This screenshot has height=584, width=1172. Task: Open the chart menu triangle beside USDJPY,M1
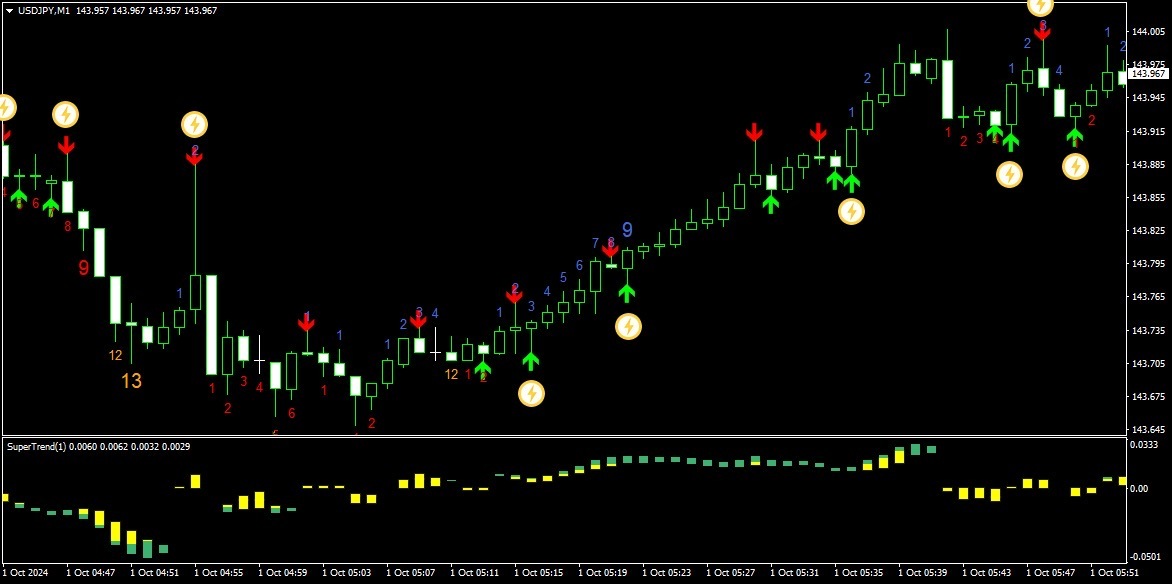coord(9,11)
